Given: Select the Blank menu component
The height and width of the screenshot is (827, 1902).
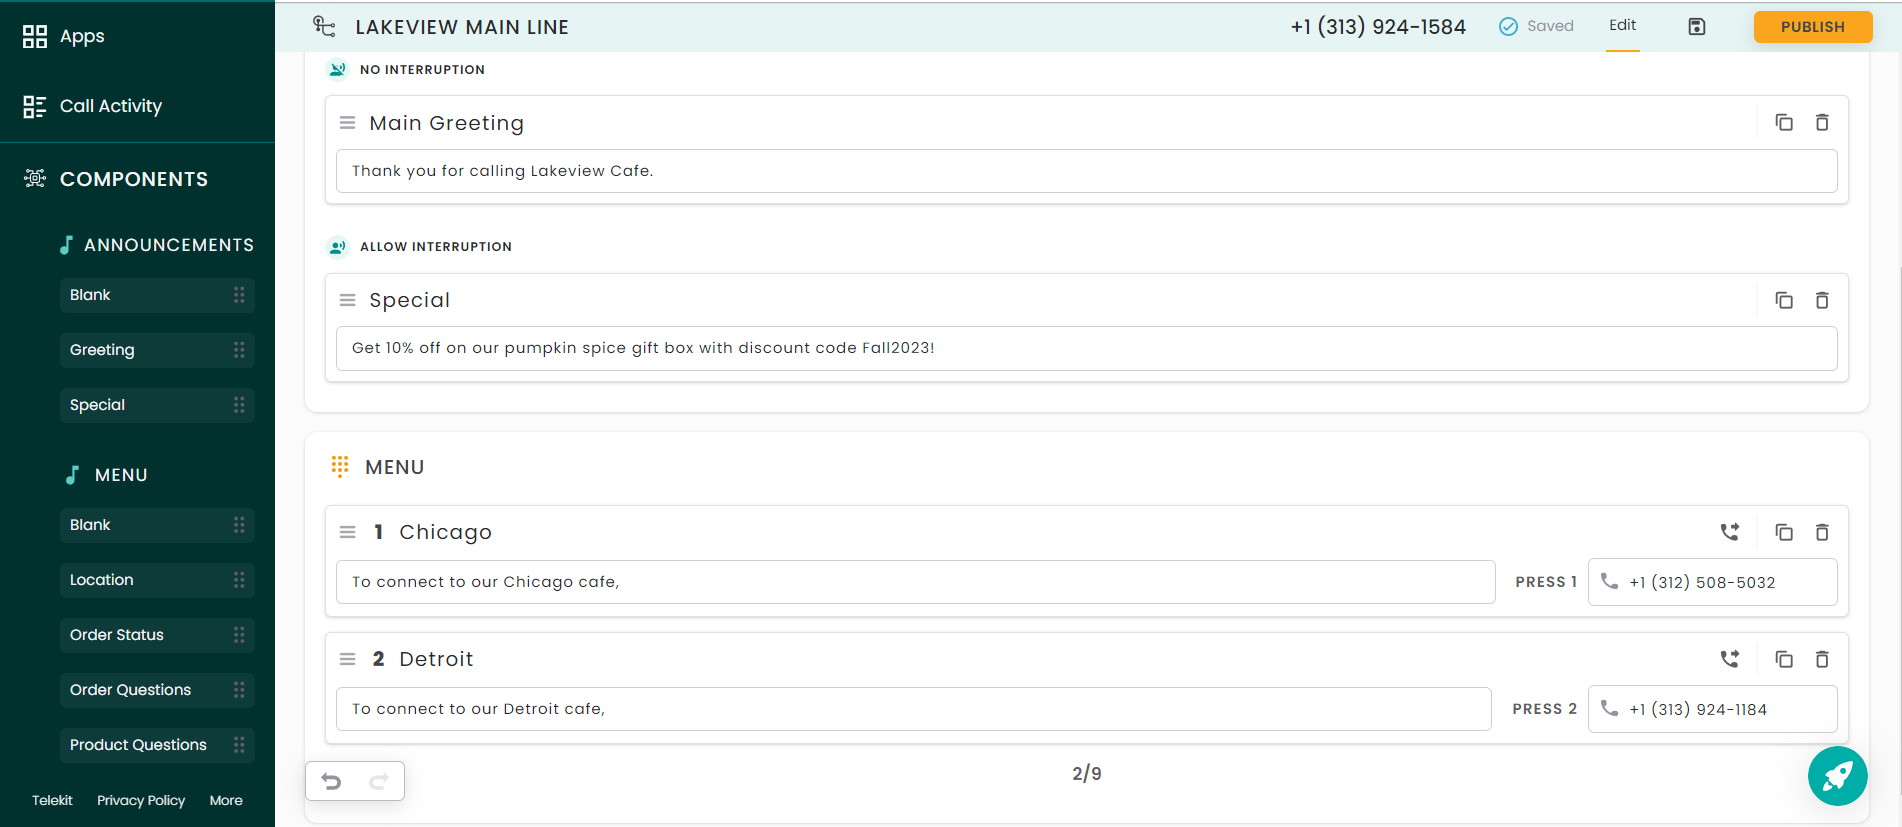Looking at the screenshot, I should tap(157, 525).
